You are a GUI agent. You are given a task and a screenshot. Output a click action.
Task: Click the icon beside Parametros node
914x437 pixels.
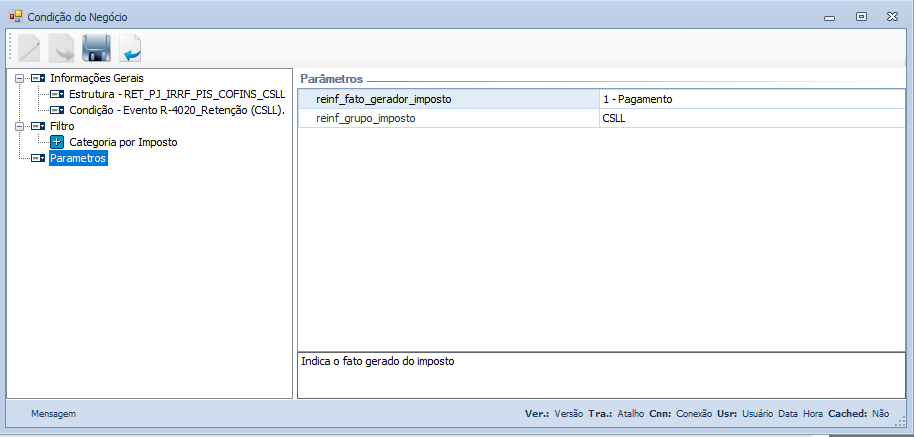pyautogui.click(x=38, y=158)
